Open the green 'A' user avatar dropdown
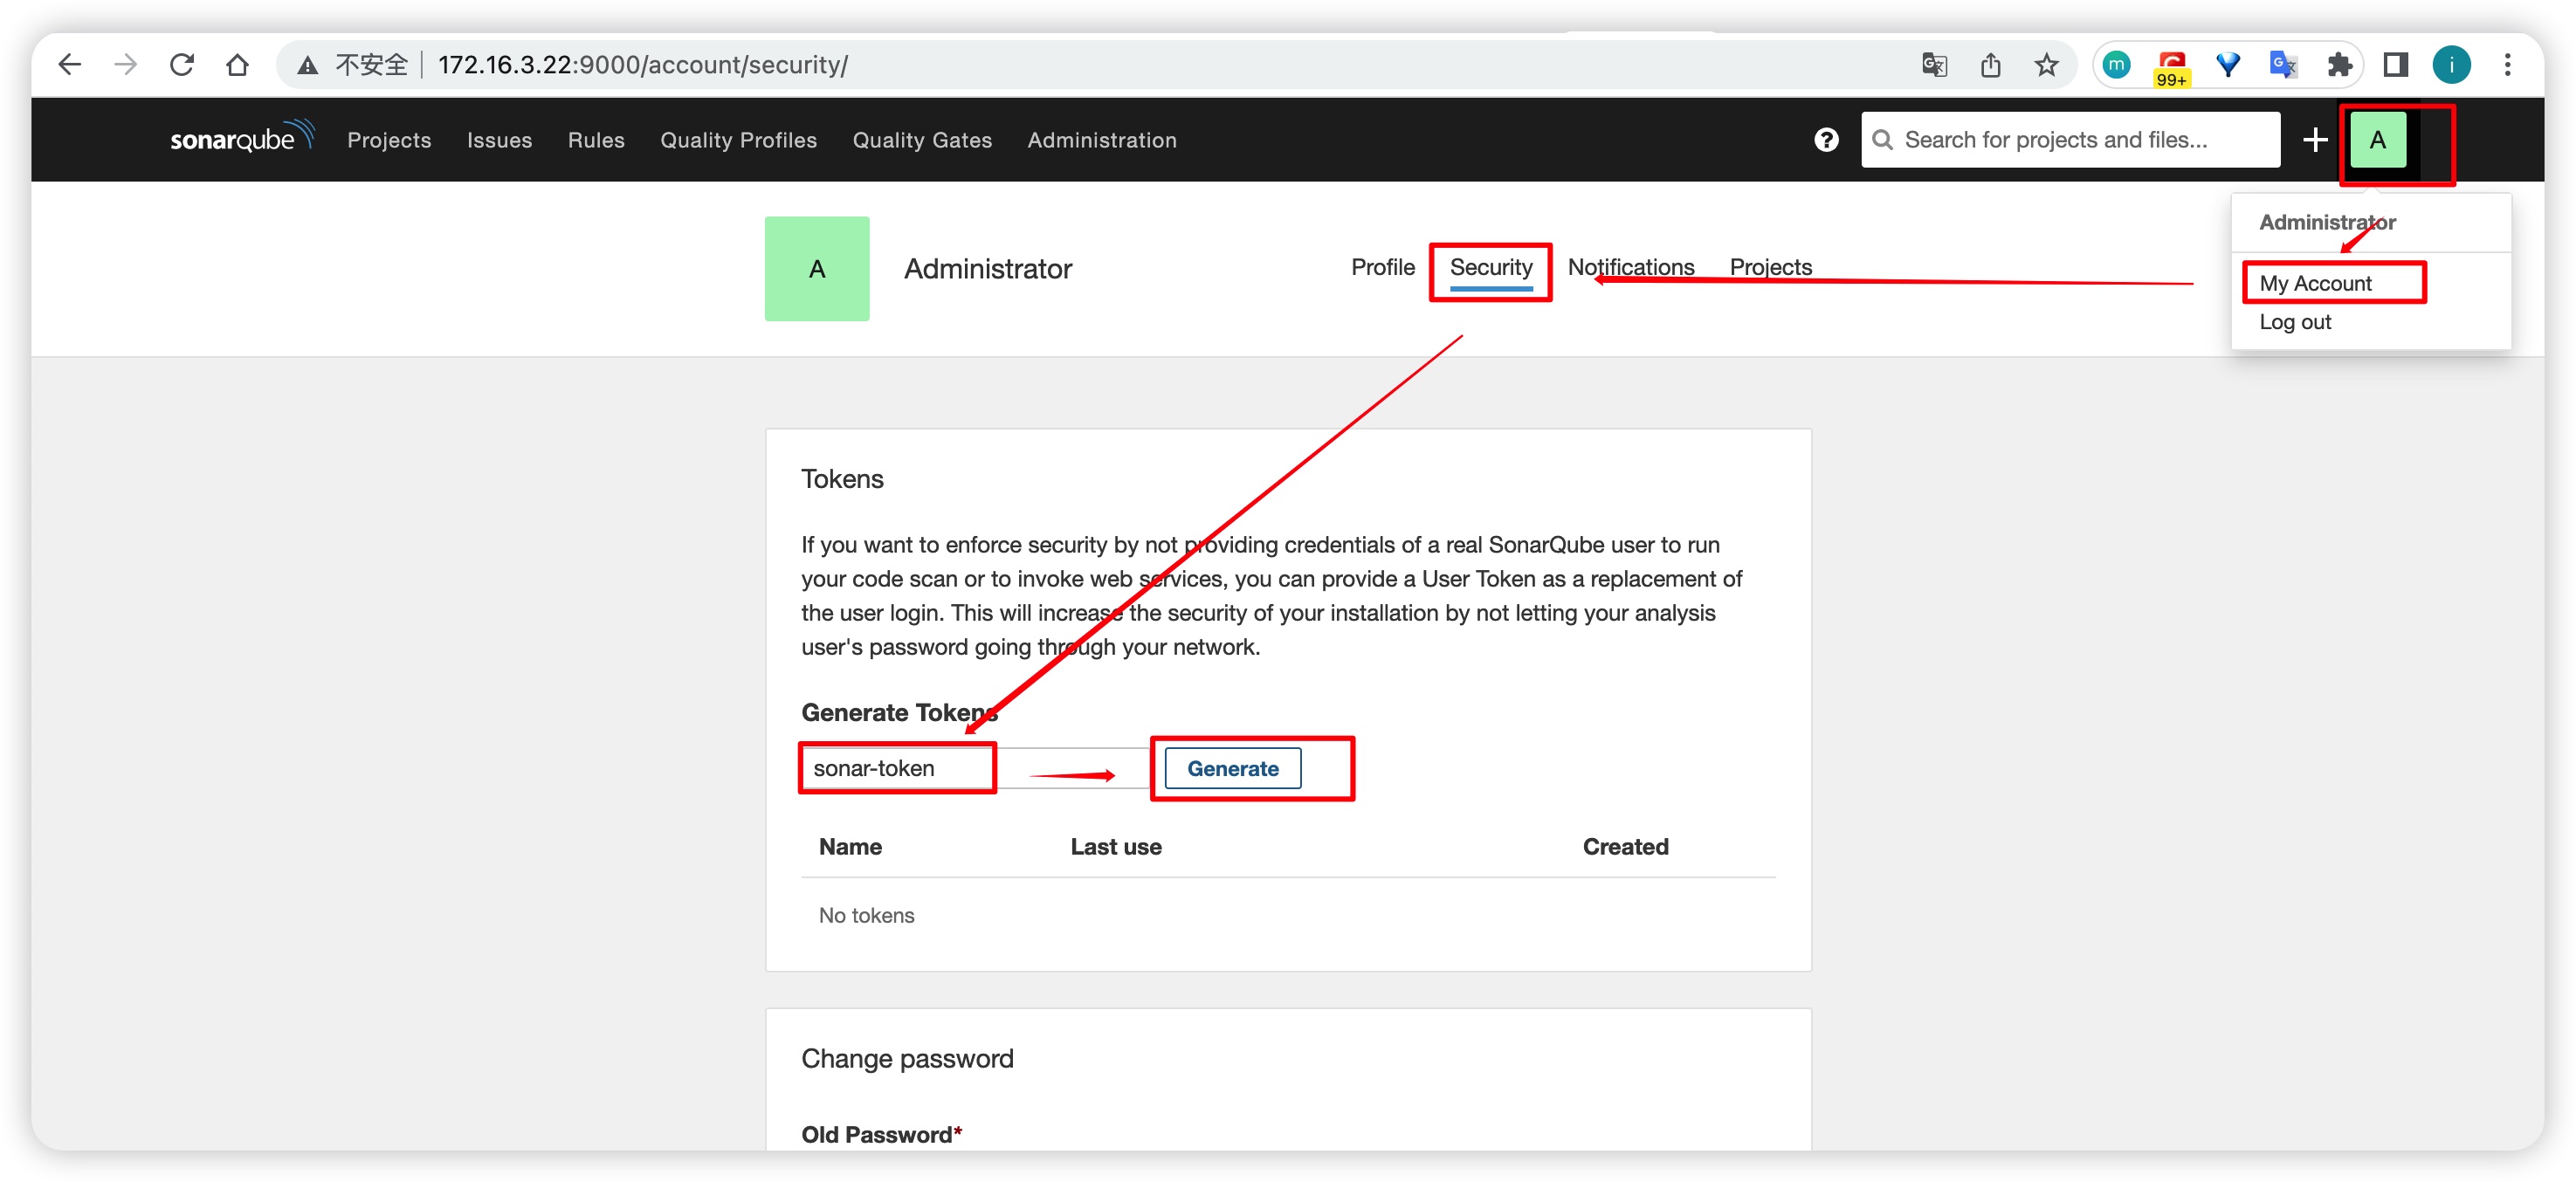 (x=2377, y=140)
